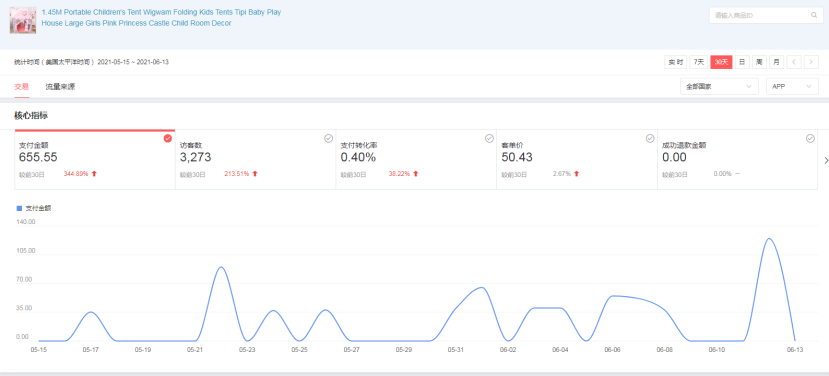
Task: Toggle the 成功退款金额 metric checkmark
Action: pyautogui.click(x=810, y=139)
